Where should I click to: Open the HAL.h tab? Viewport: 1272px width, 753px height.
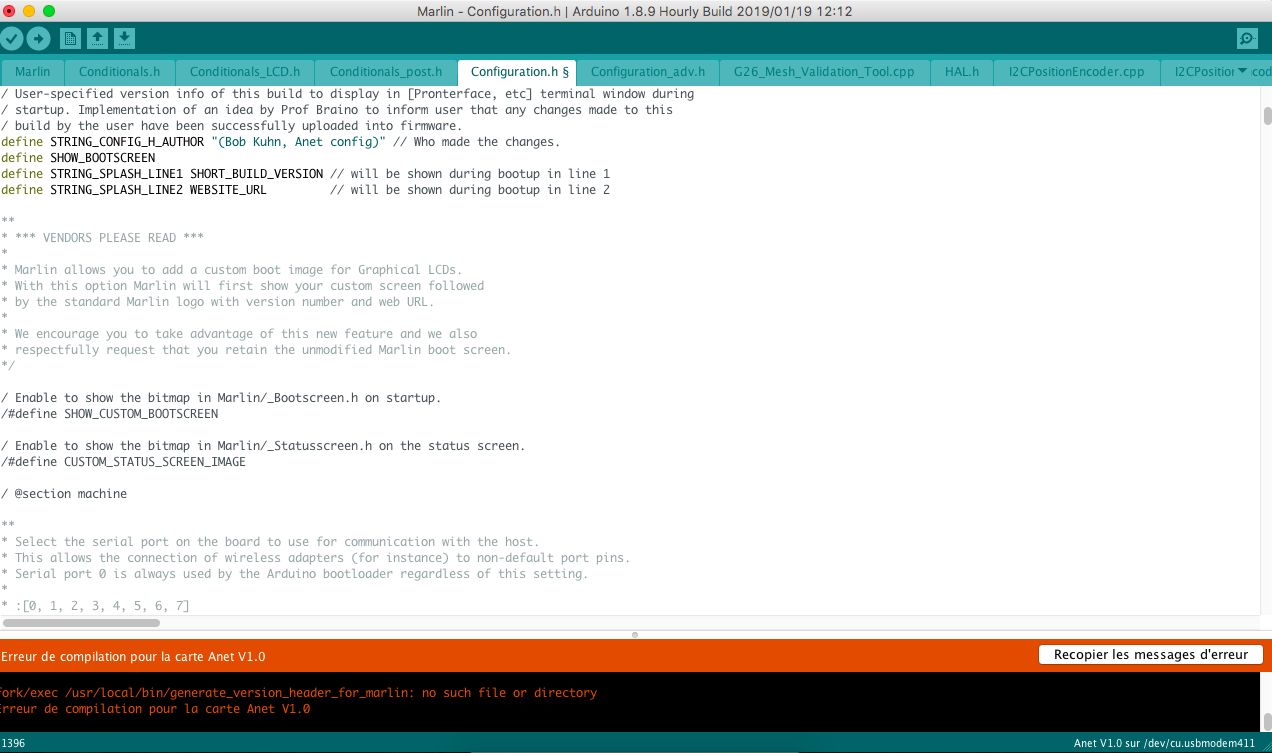pos(962,72)
